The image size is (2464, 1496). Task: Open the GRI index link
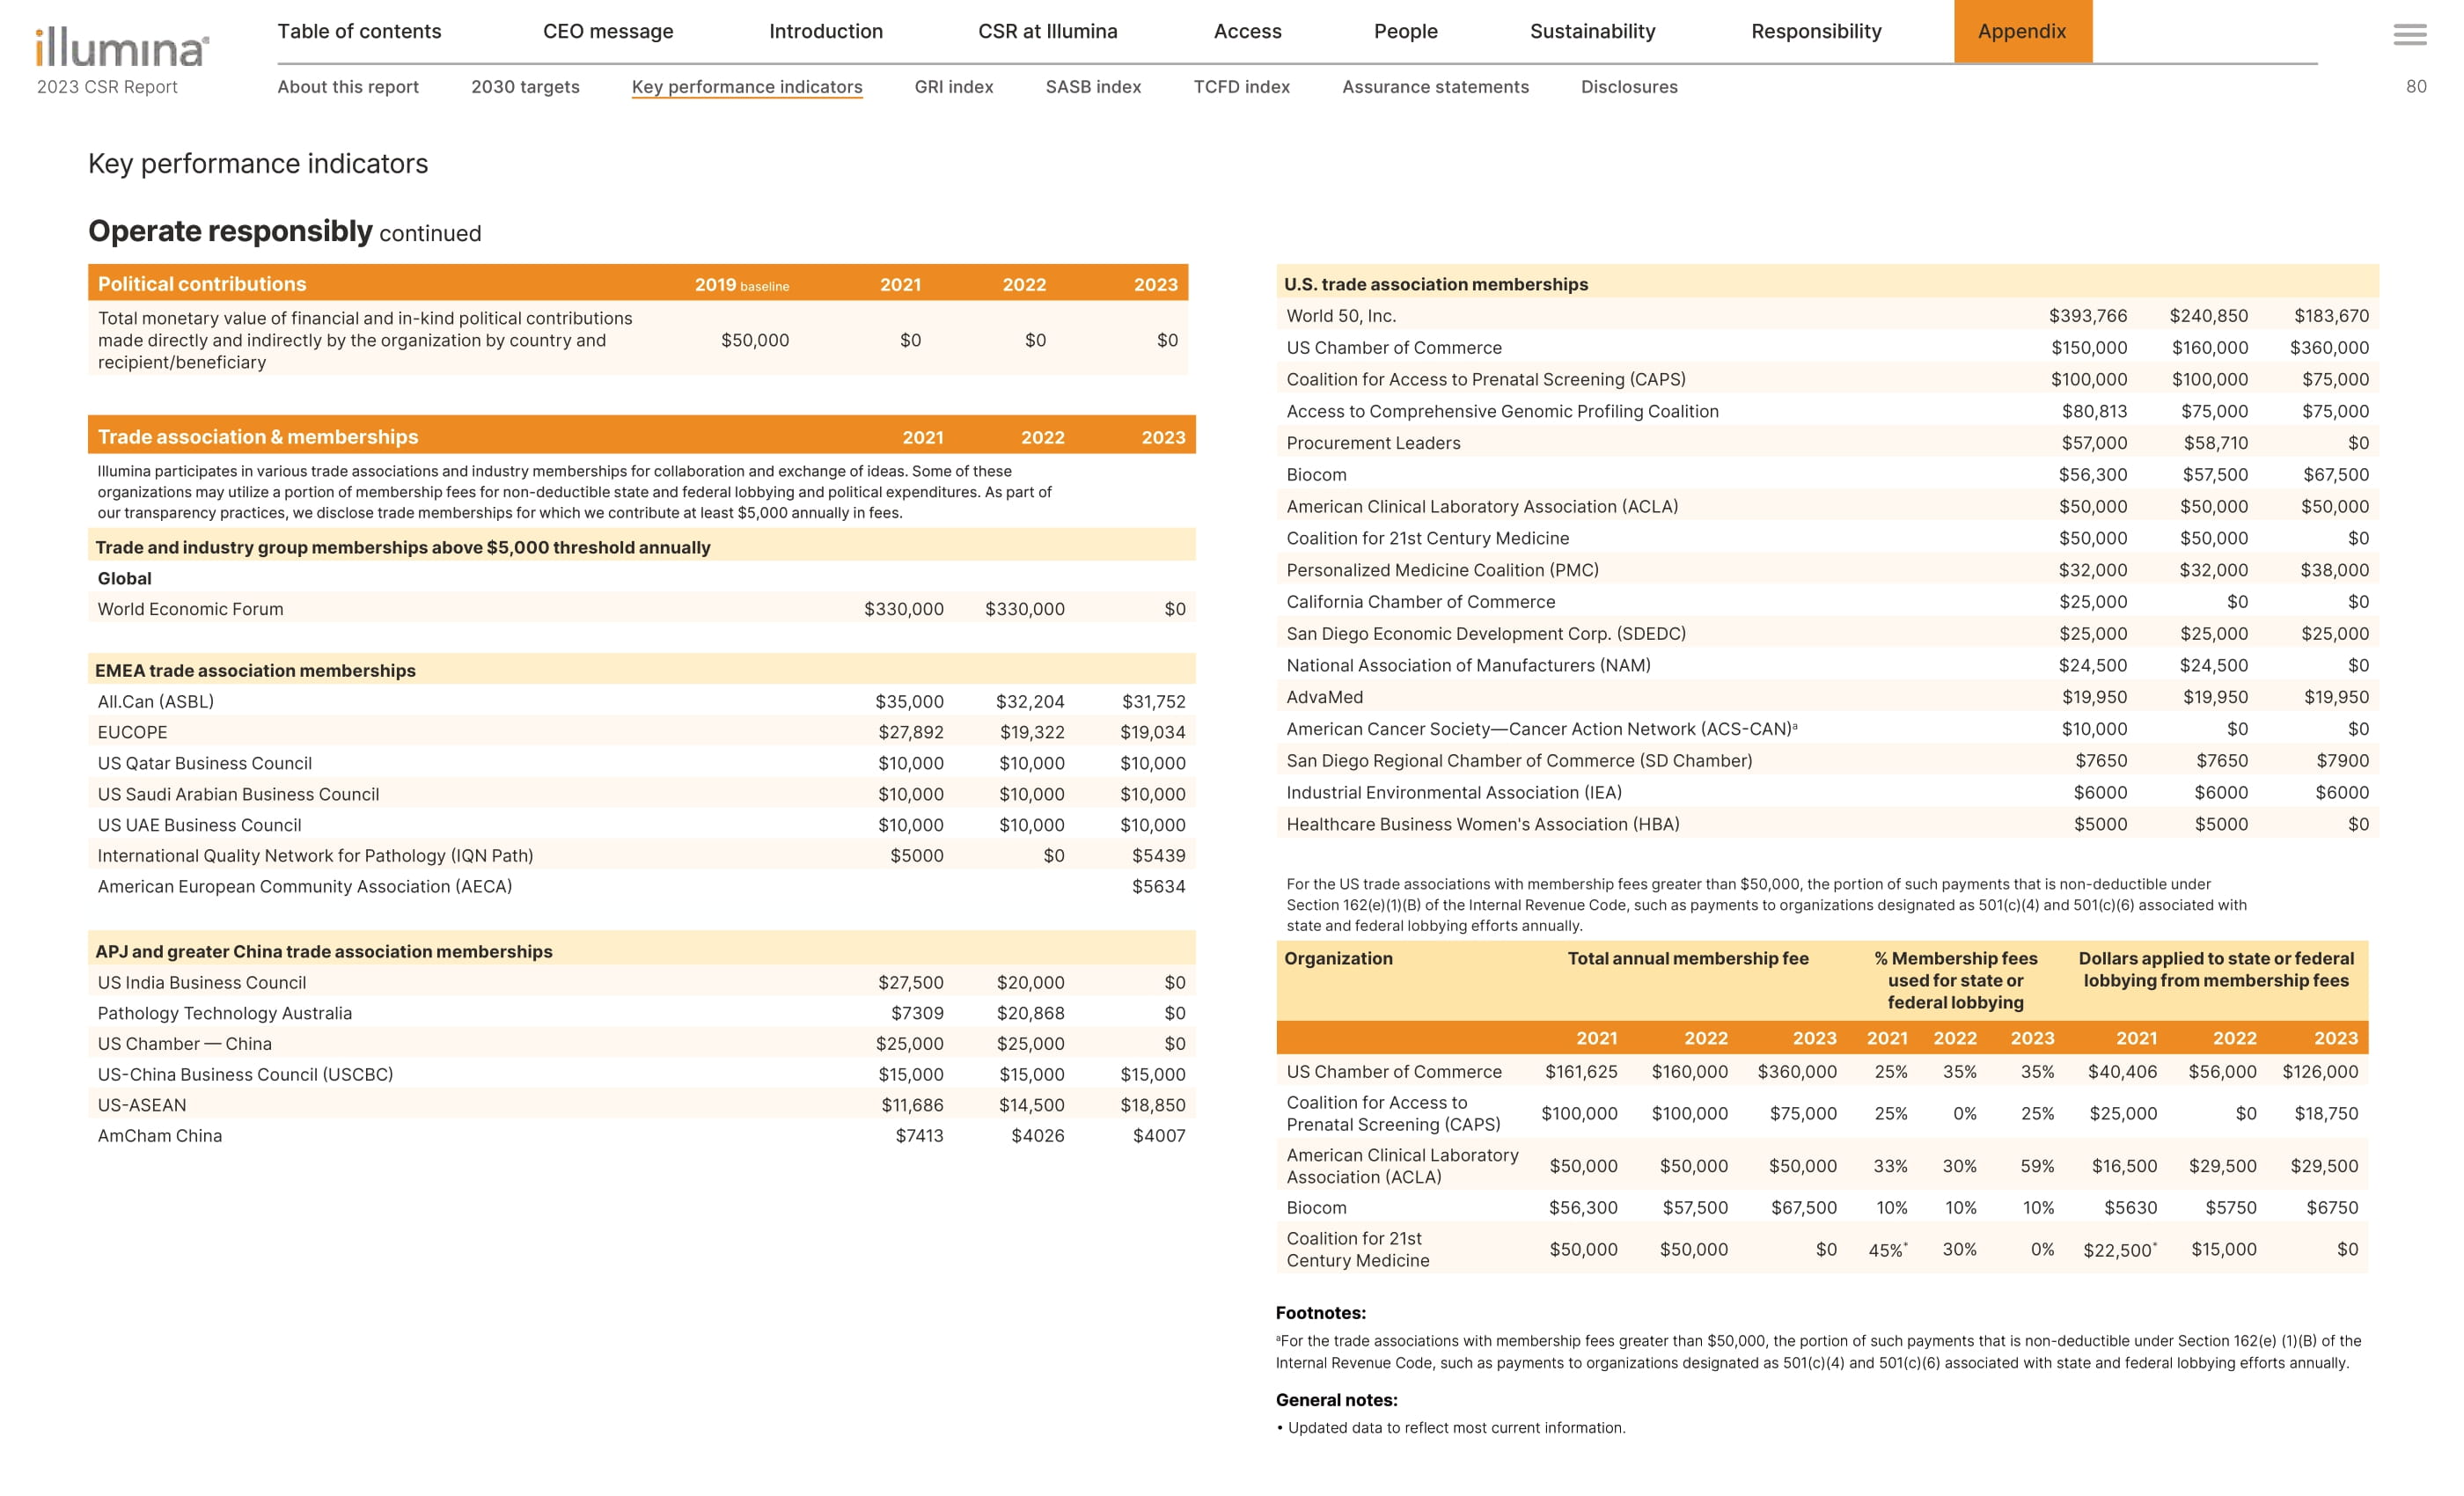(x=953, y=87)
